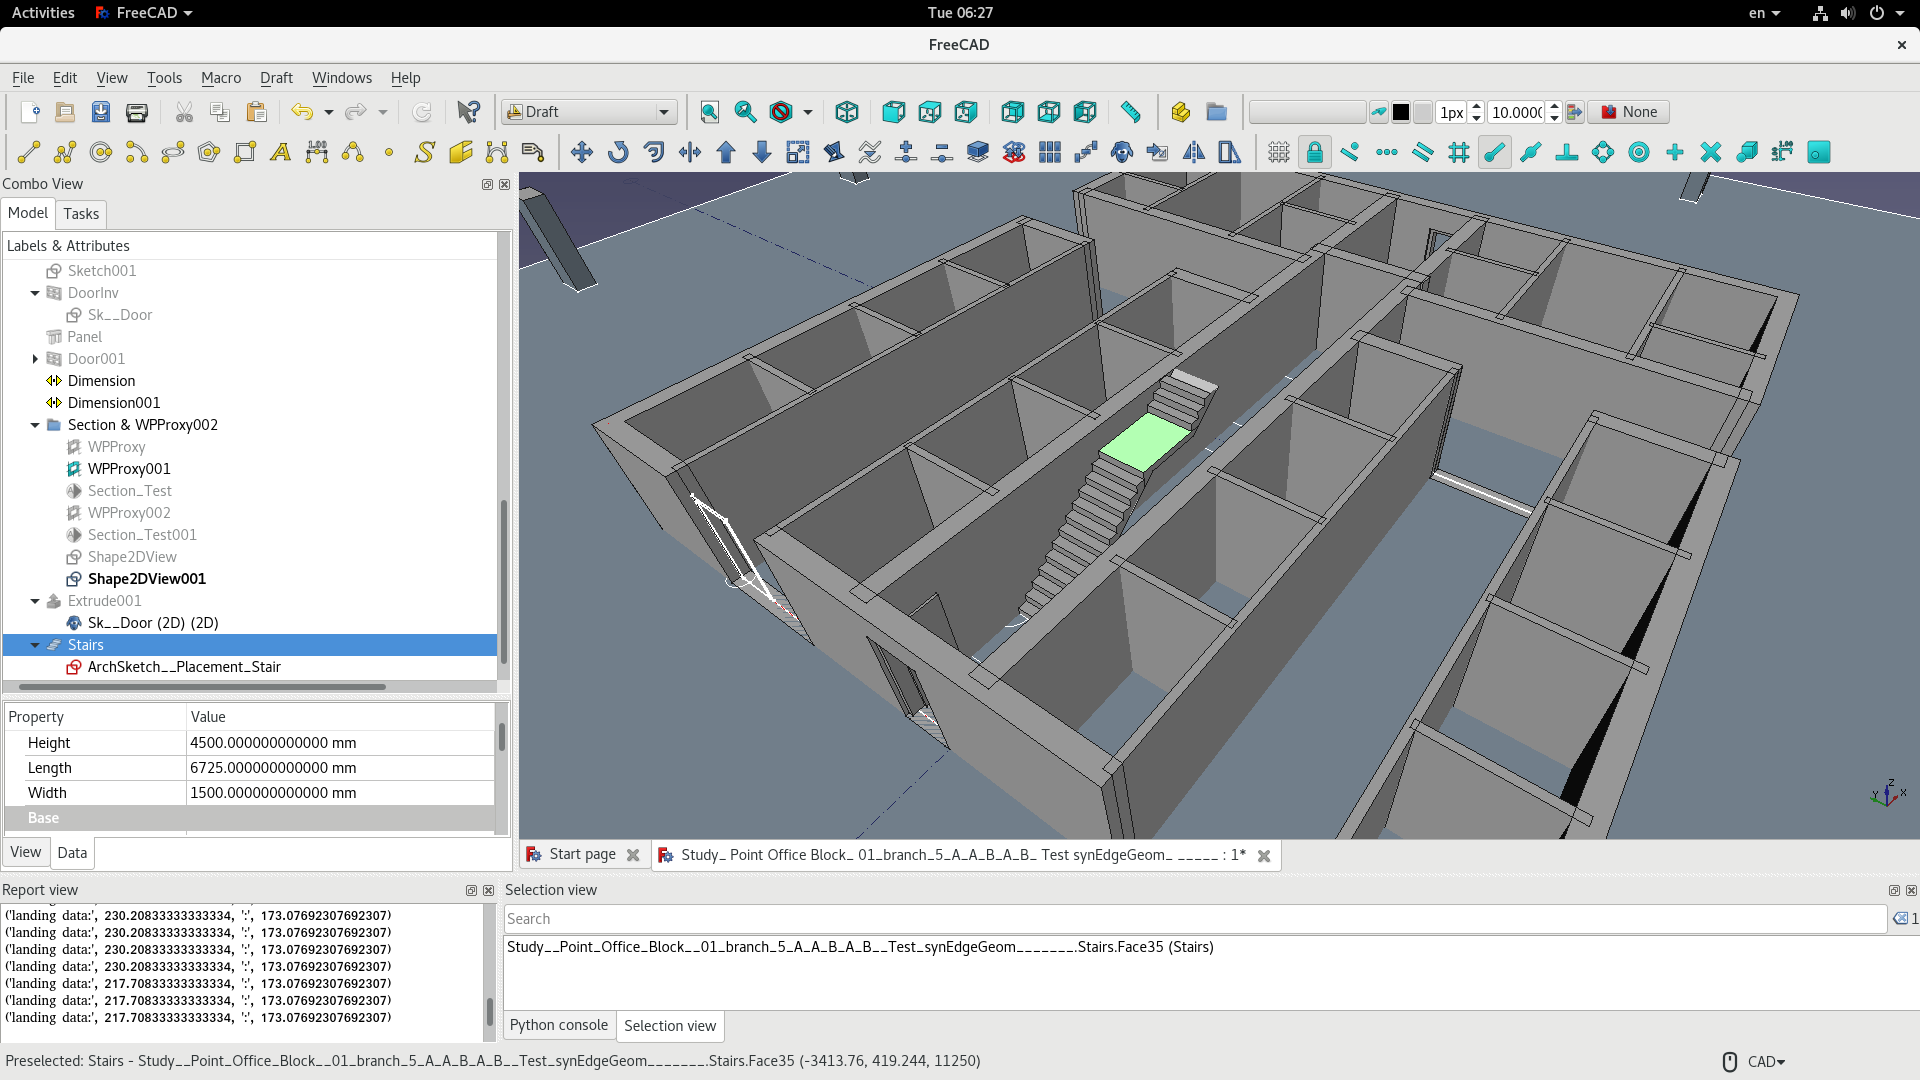1920x1080 pixels.
Task: Collapse the Section & WPProxy002 group
Action: (x=35, y=425)
